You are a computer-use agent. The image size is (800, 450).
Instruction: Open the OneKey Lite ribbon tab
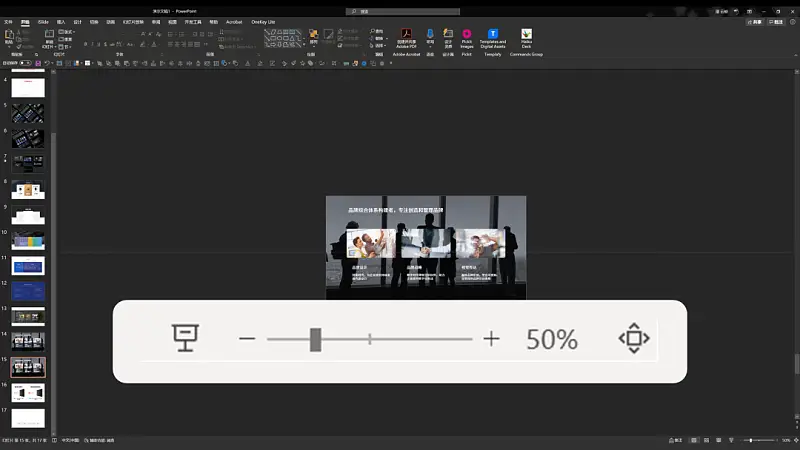(x=263, y=22)
